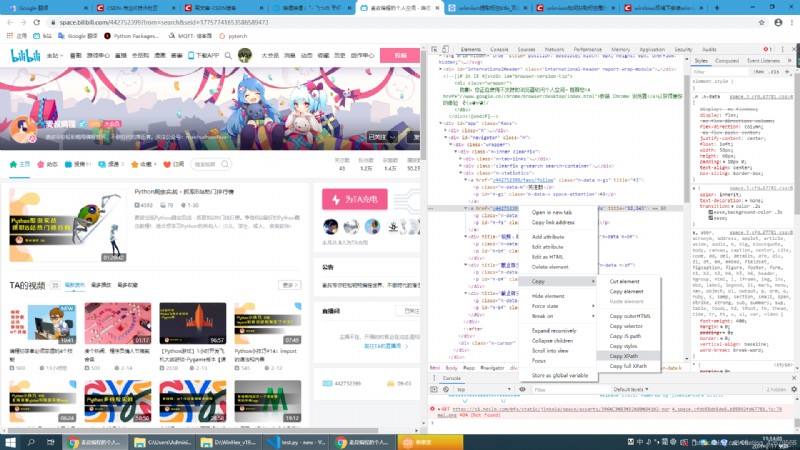Open video thumbnail with 96:57 duration
Image resolution: width=800 pixels, height=450 pixels.
coord(193,323)
